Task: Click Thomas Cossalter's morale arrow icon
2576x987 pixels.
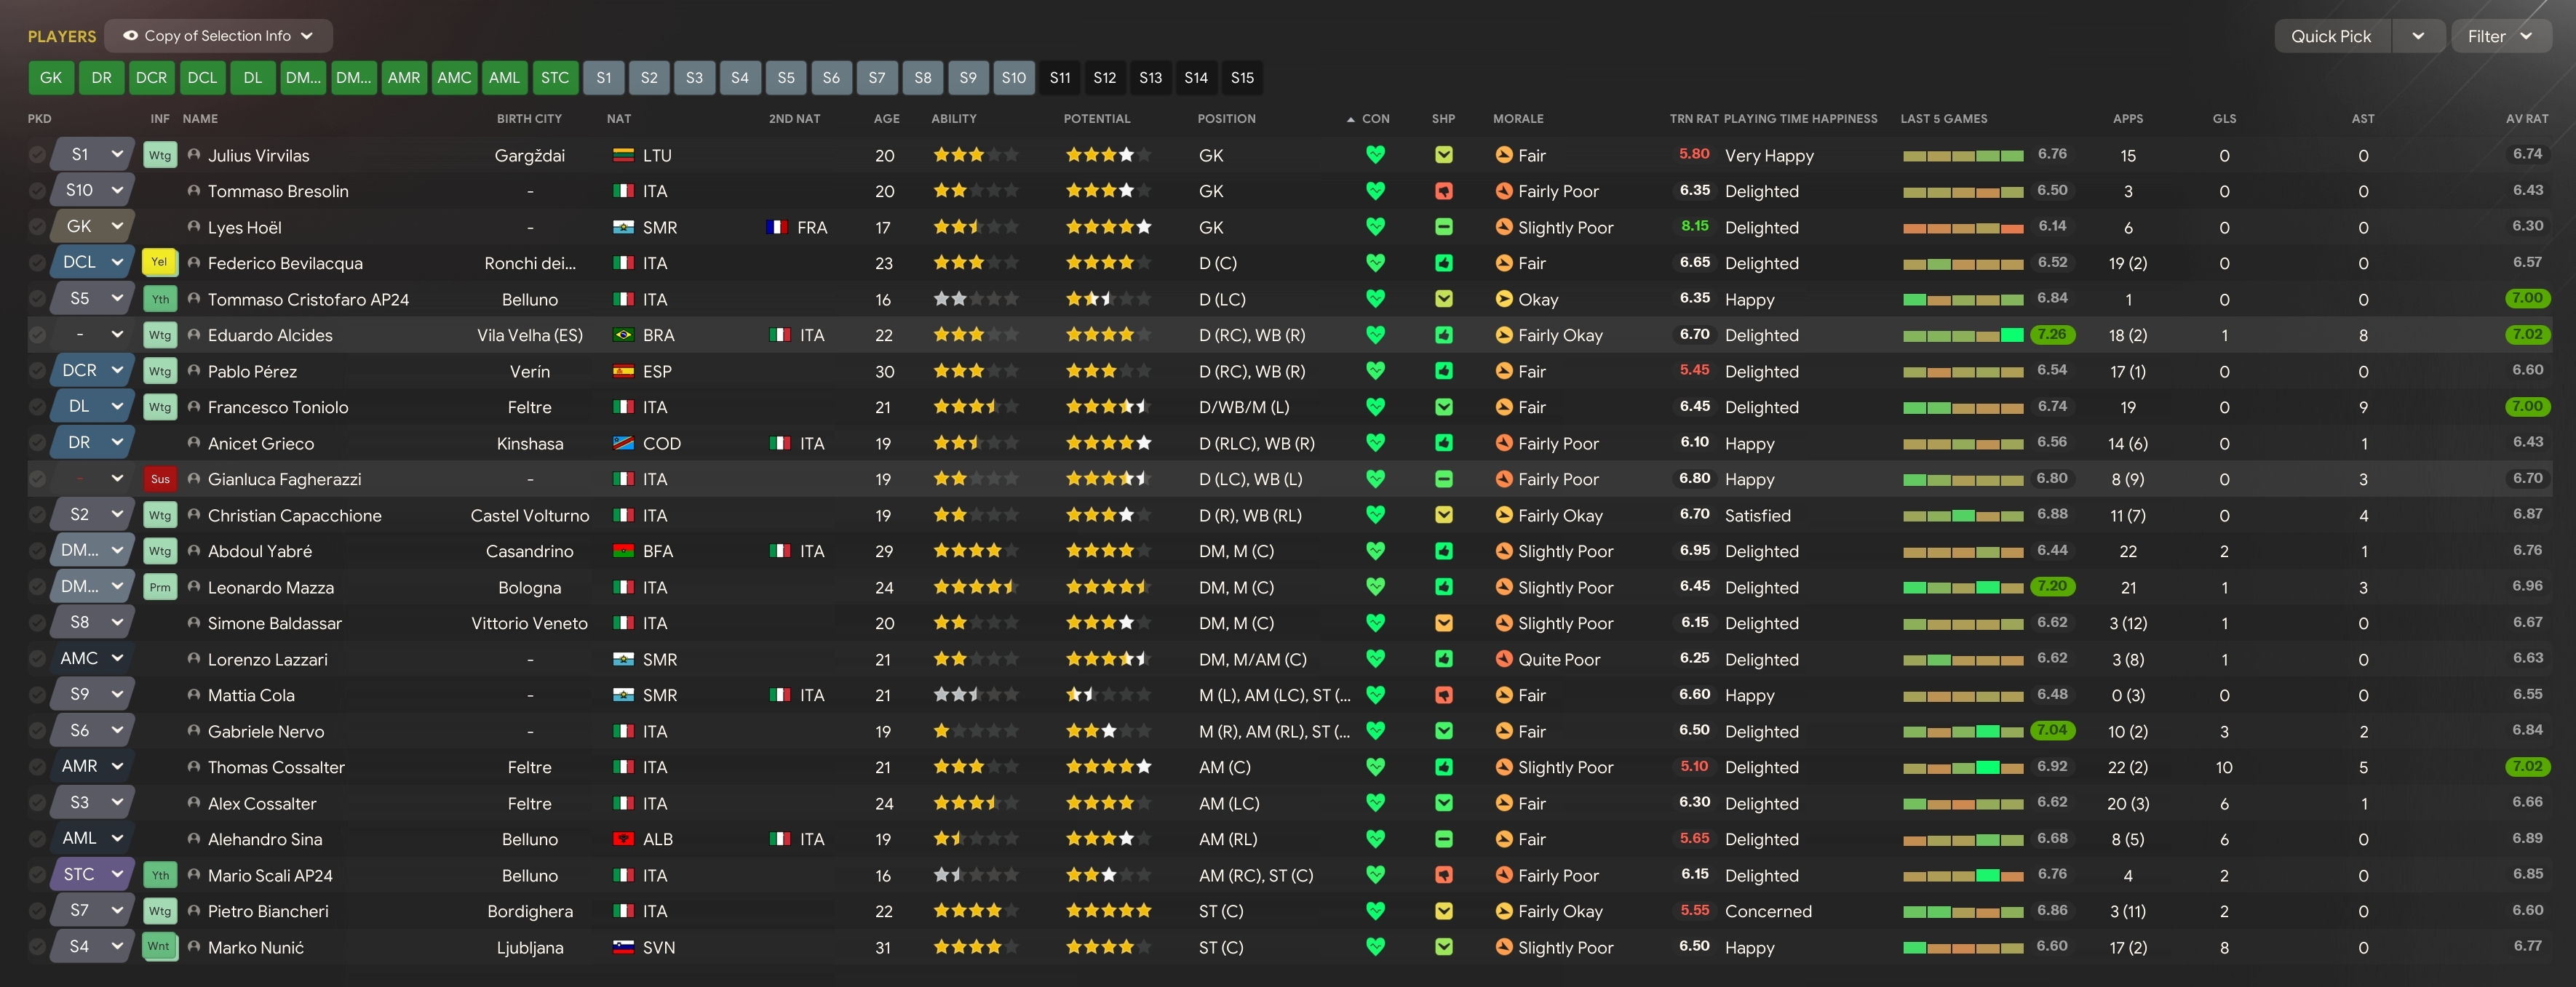Action: [1503, 767]
